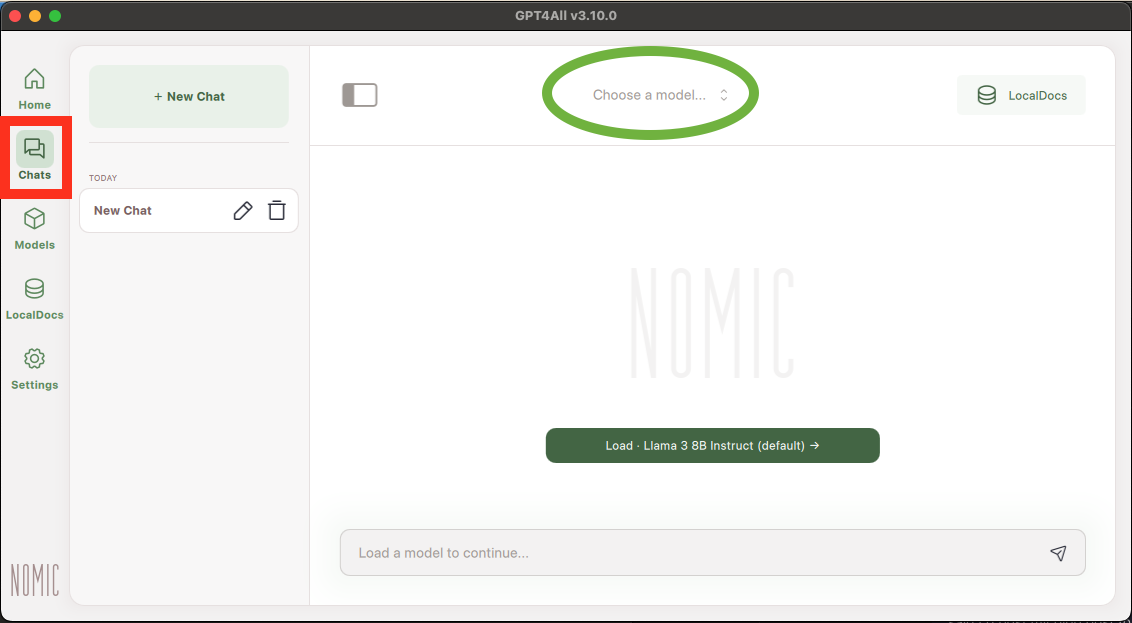Select the Home sidebar icon
The image size is (1132, 623).
pos(34,88)
